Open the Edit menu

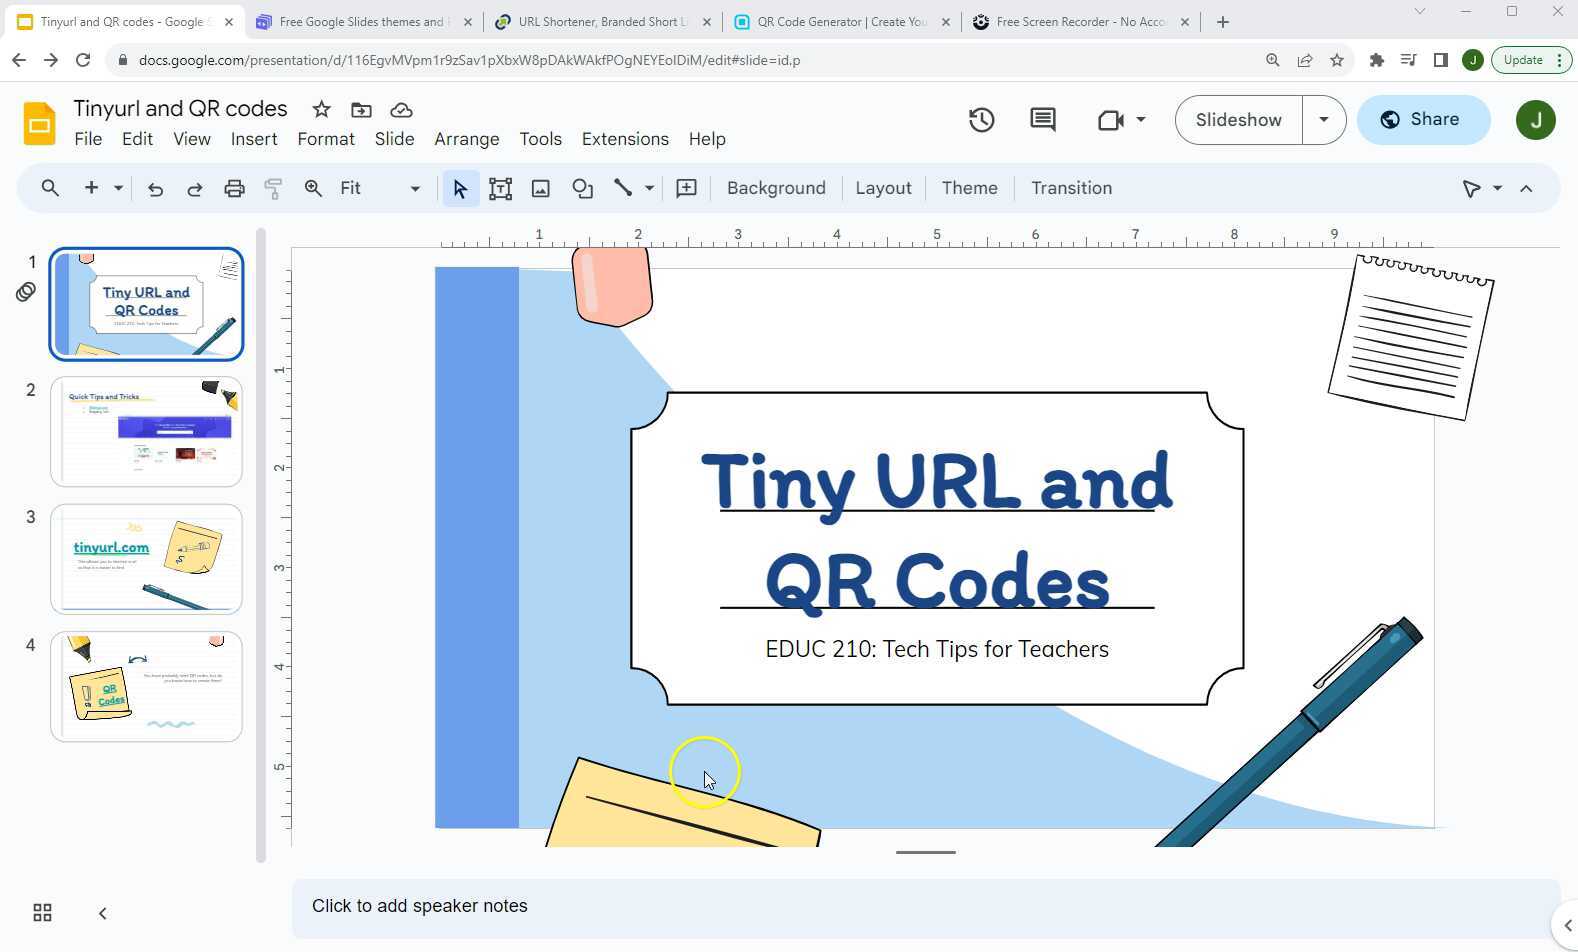tap(137, 139)
